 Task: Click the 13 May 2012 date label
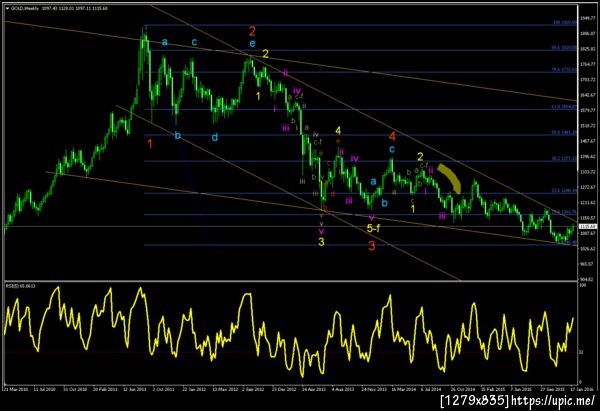pyautogui.click(x=224, y=388)
